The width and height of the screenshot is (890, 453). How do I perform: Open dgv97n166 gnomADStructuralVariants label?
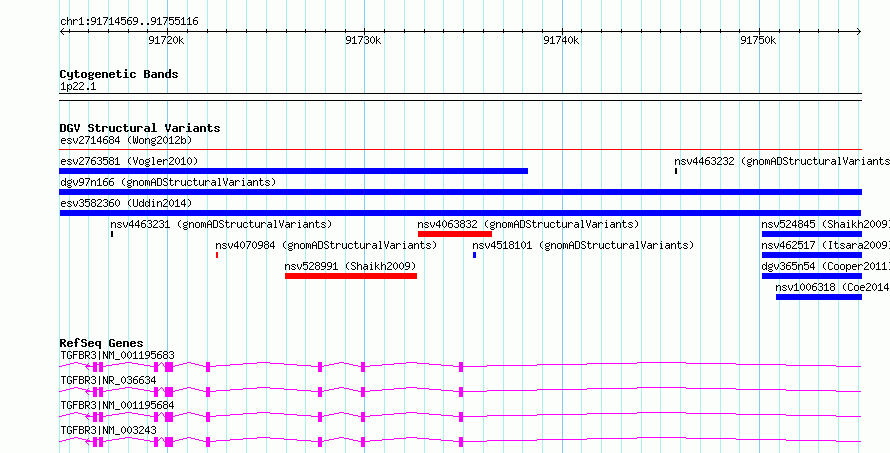point(168,182)
